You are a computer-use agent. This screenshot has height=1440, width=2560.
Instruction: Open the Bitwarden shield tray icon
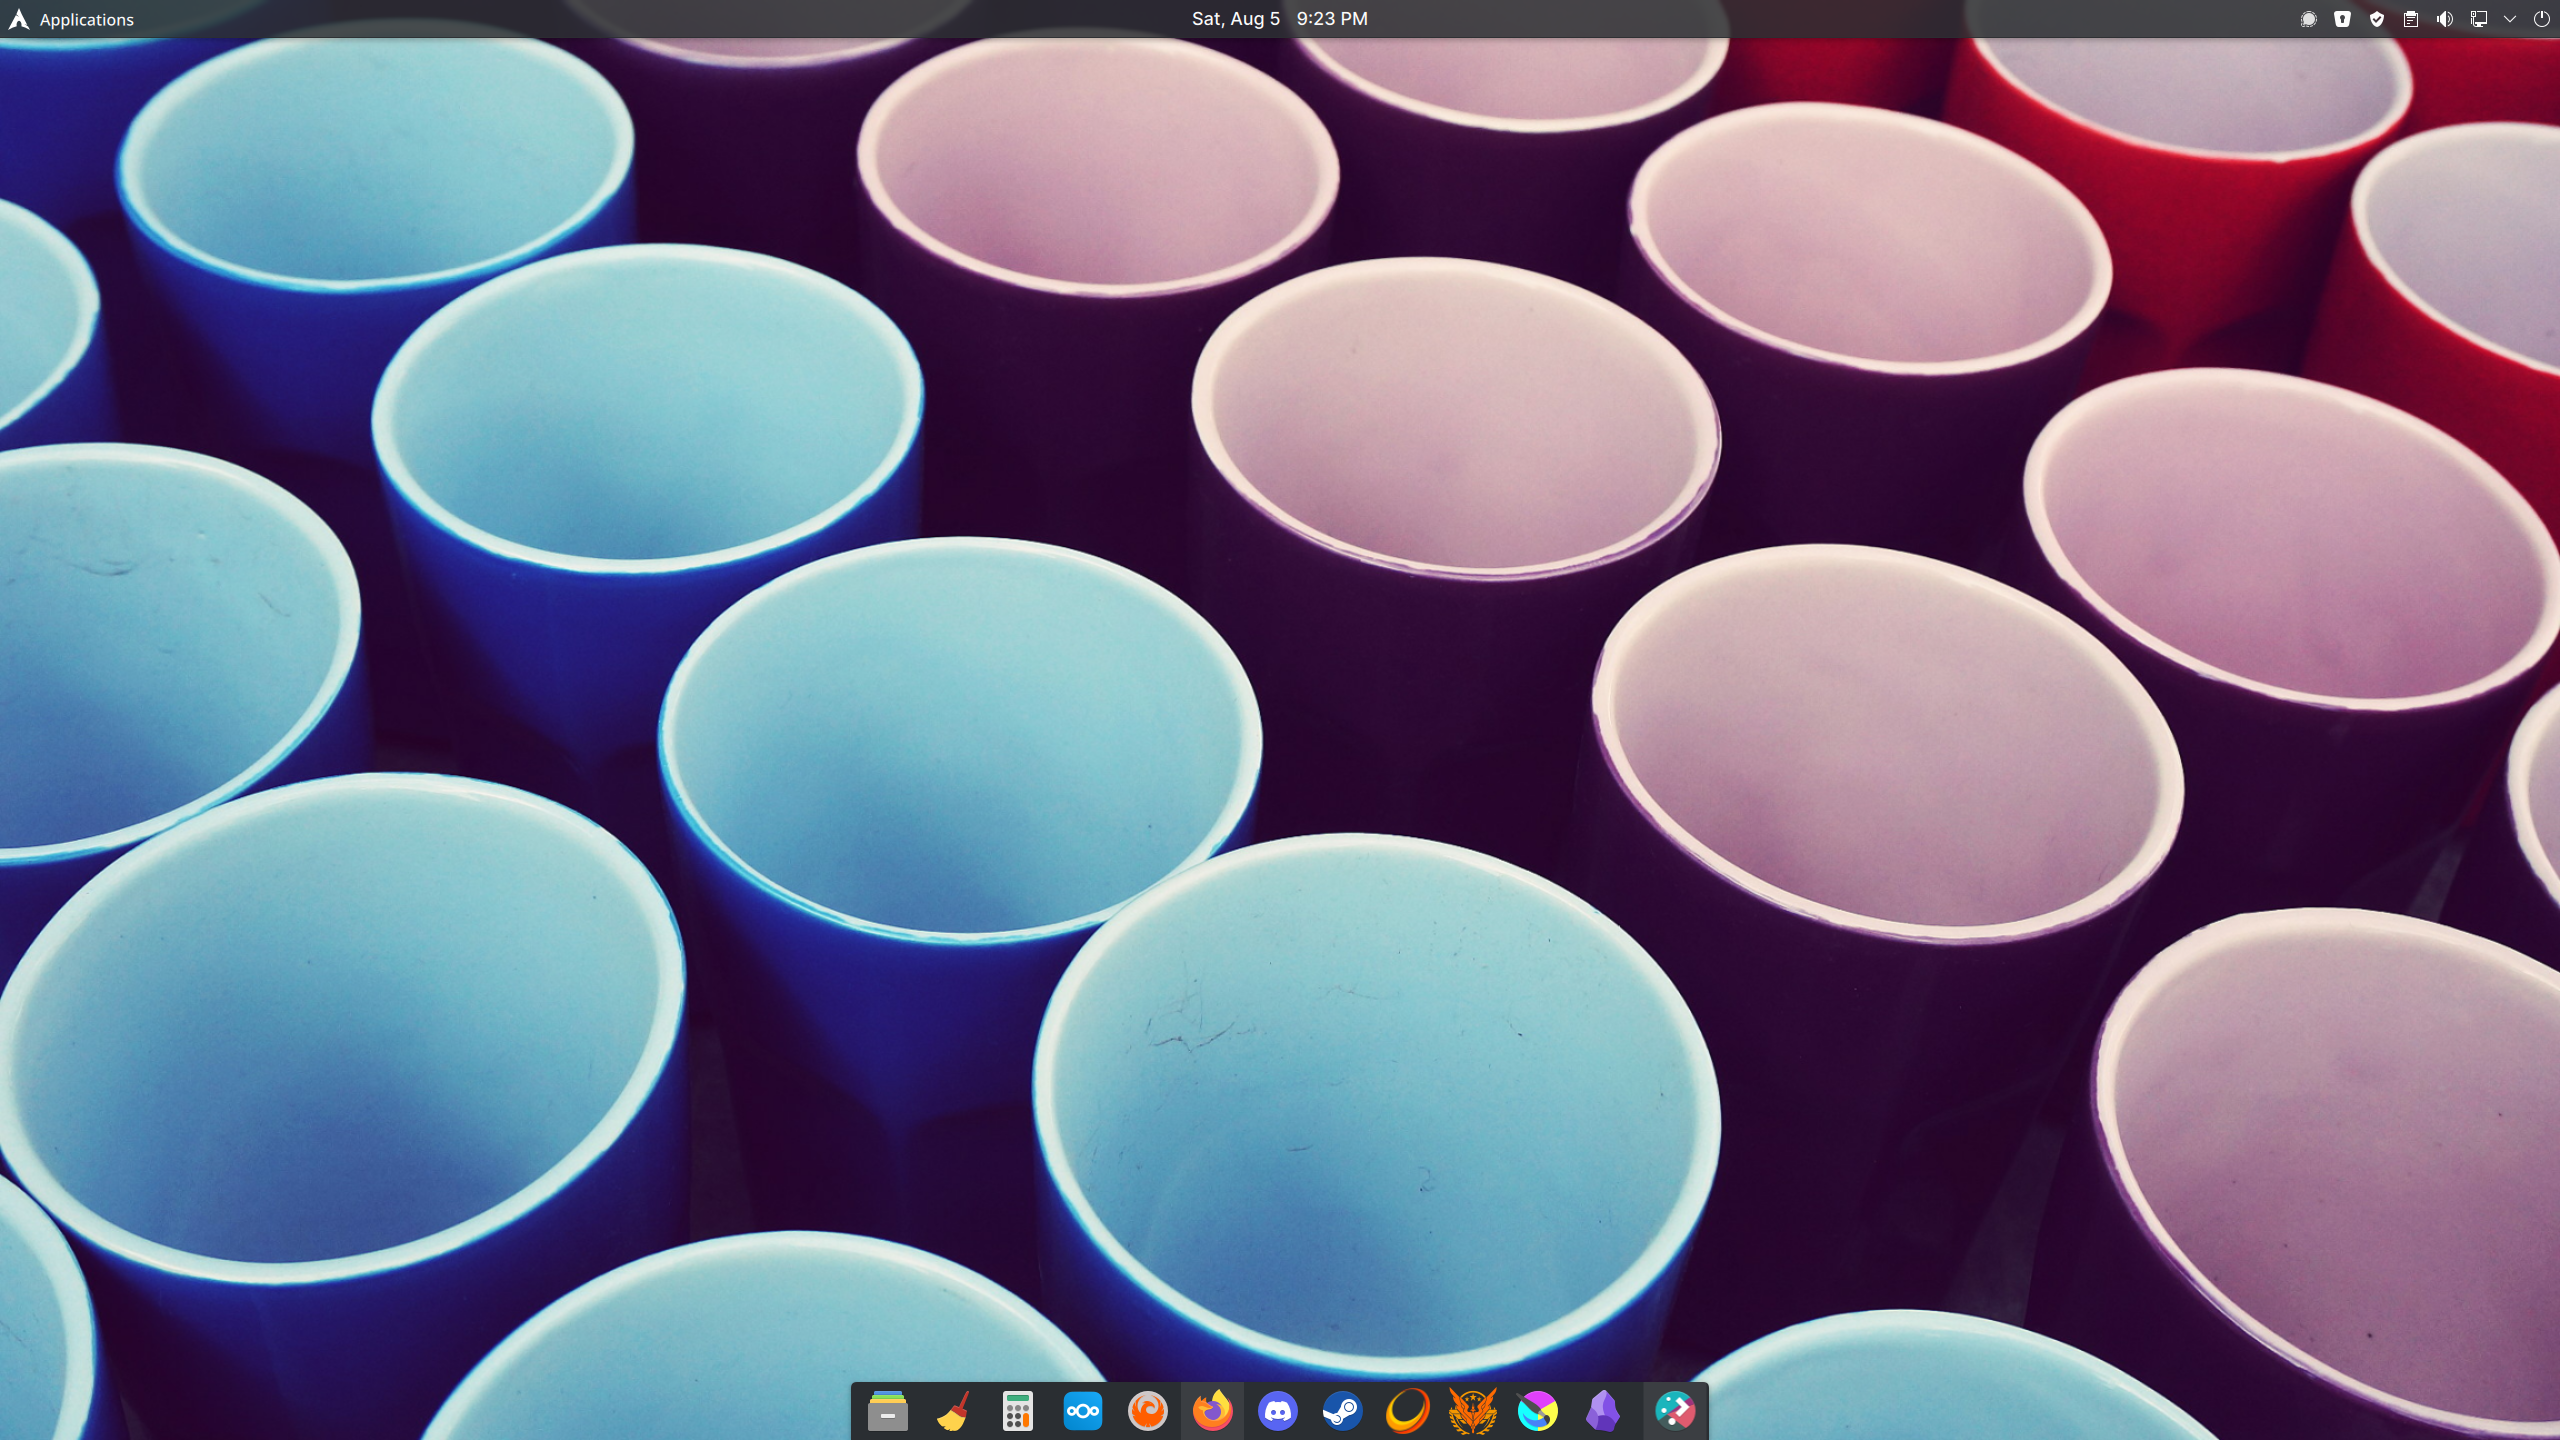[x=2342, y=19]
